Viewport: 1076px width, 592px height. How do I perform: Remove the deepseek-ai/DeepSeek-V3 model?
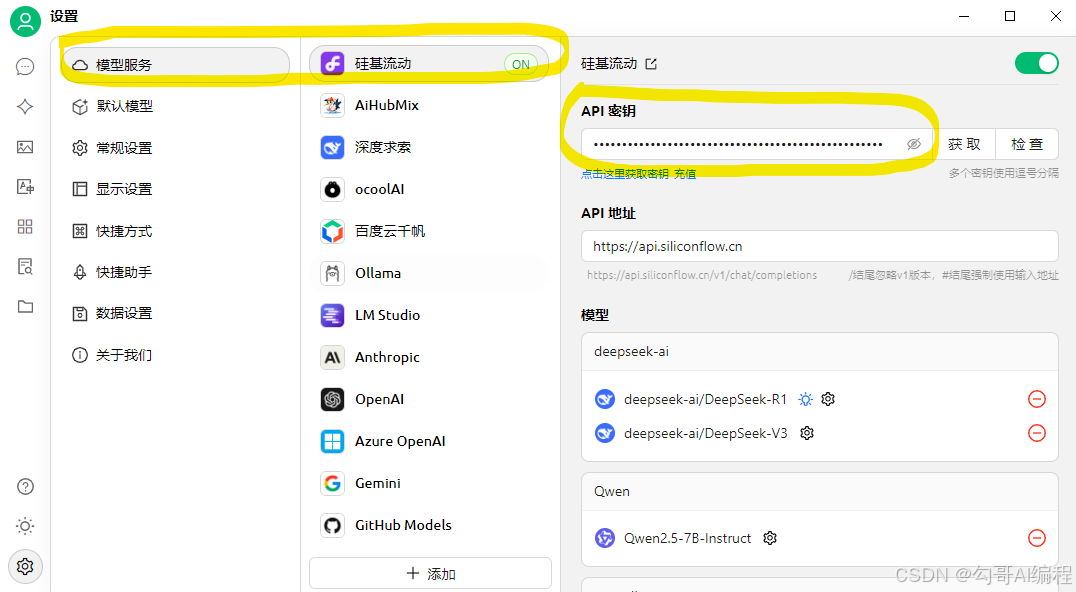click(x=1037, y=433)
